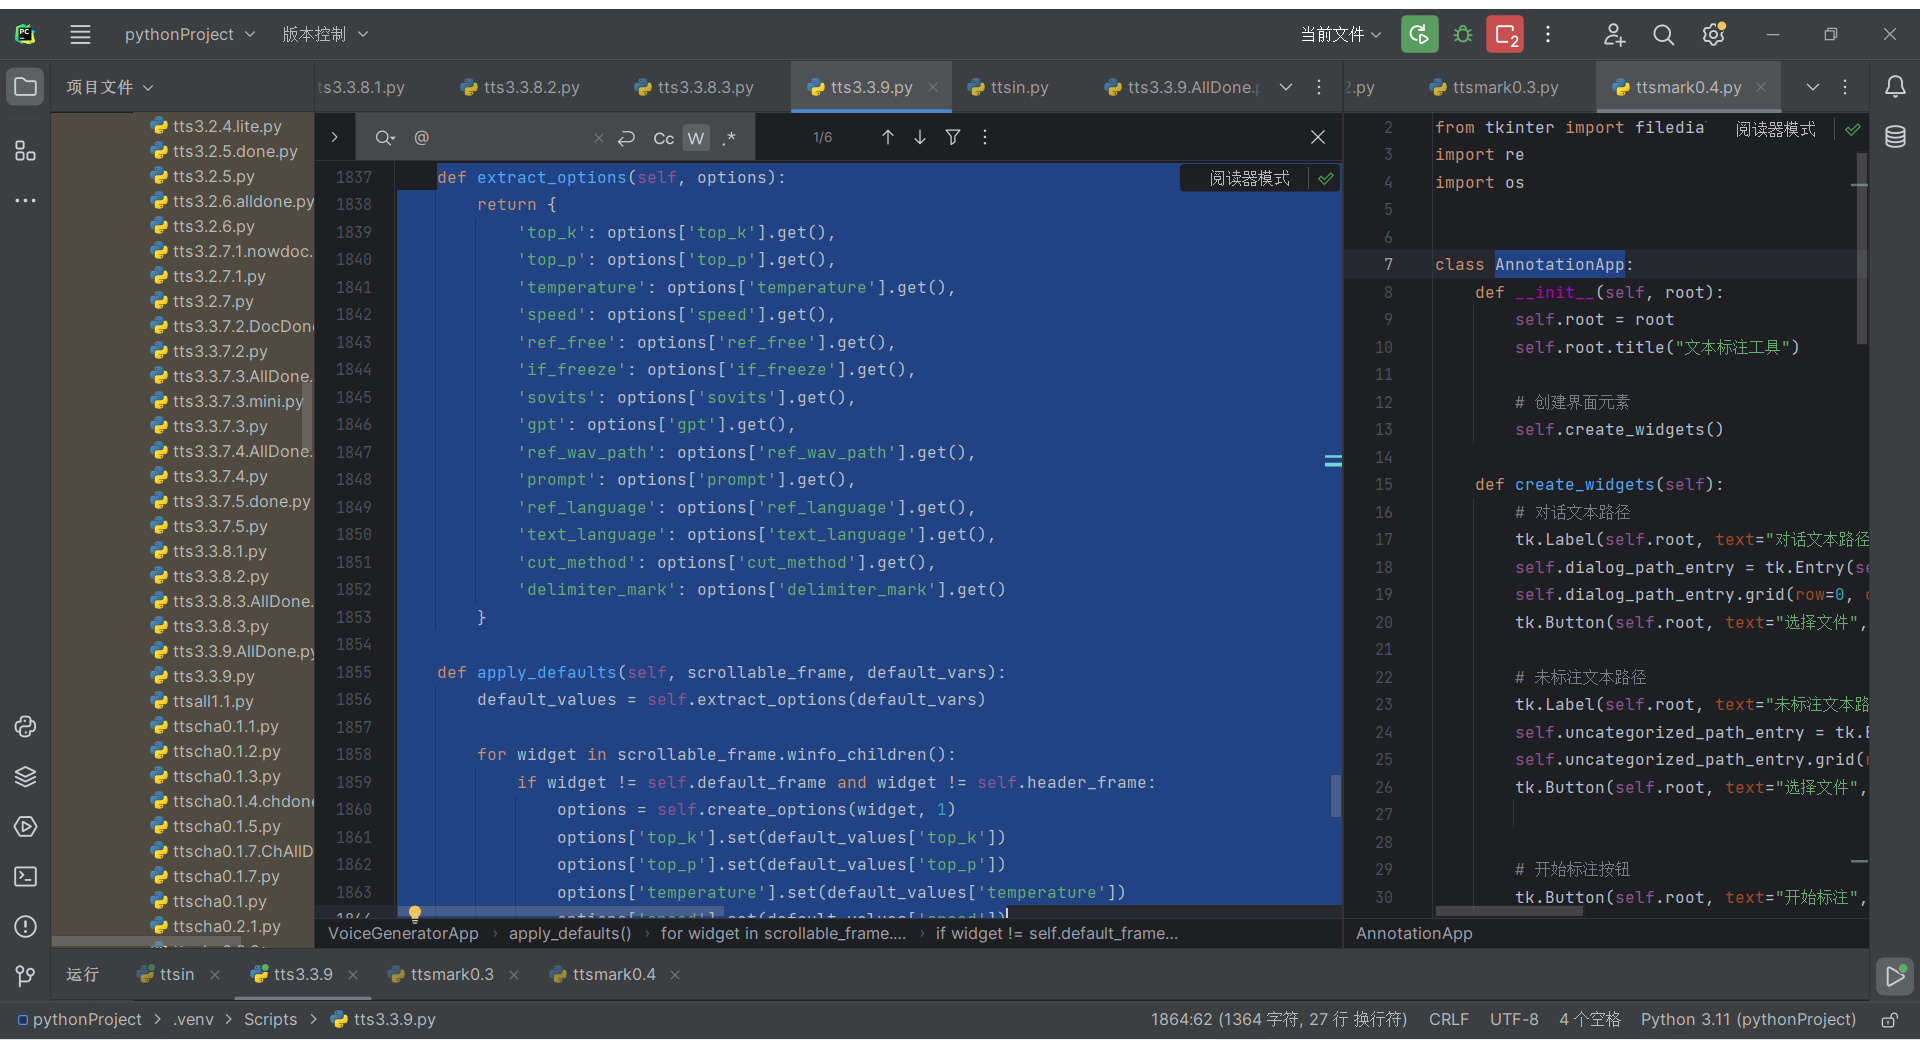Open Python 3.11 interpreter selector
Screen dimensions: 1920x1040
tap(1748, 1019)
